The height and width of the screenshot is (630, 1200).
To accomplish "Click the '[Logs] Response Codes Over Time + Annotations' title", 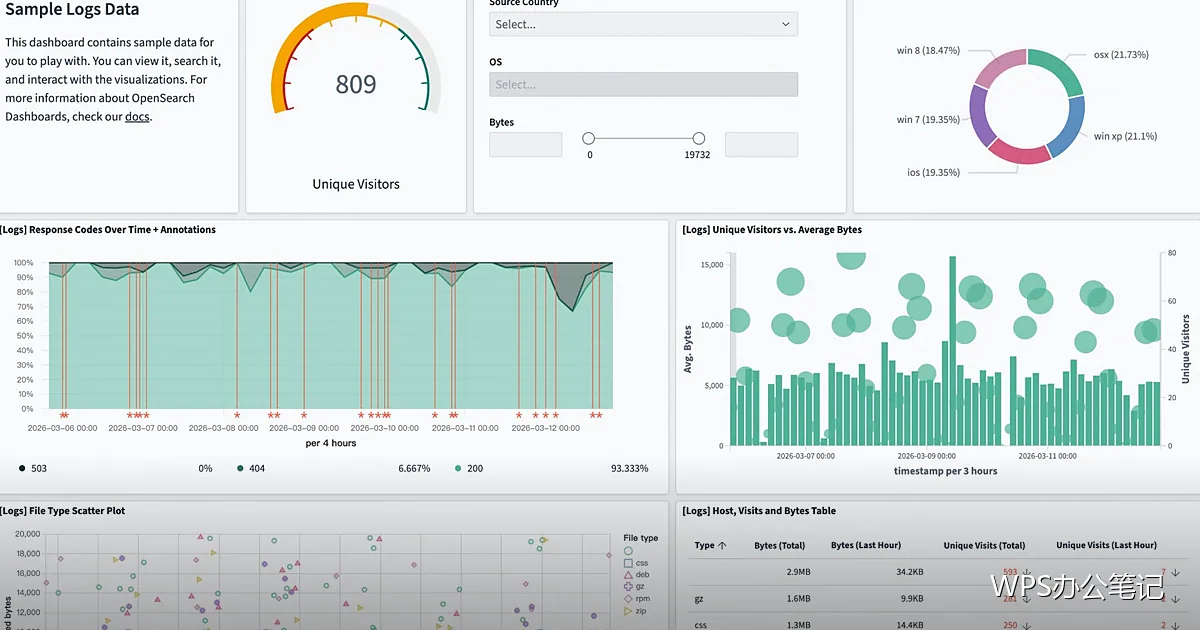I will [108, 229].
